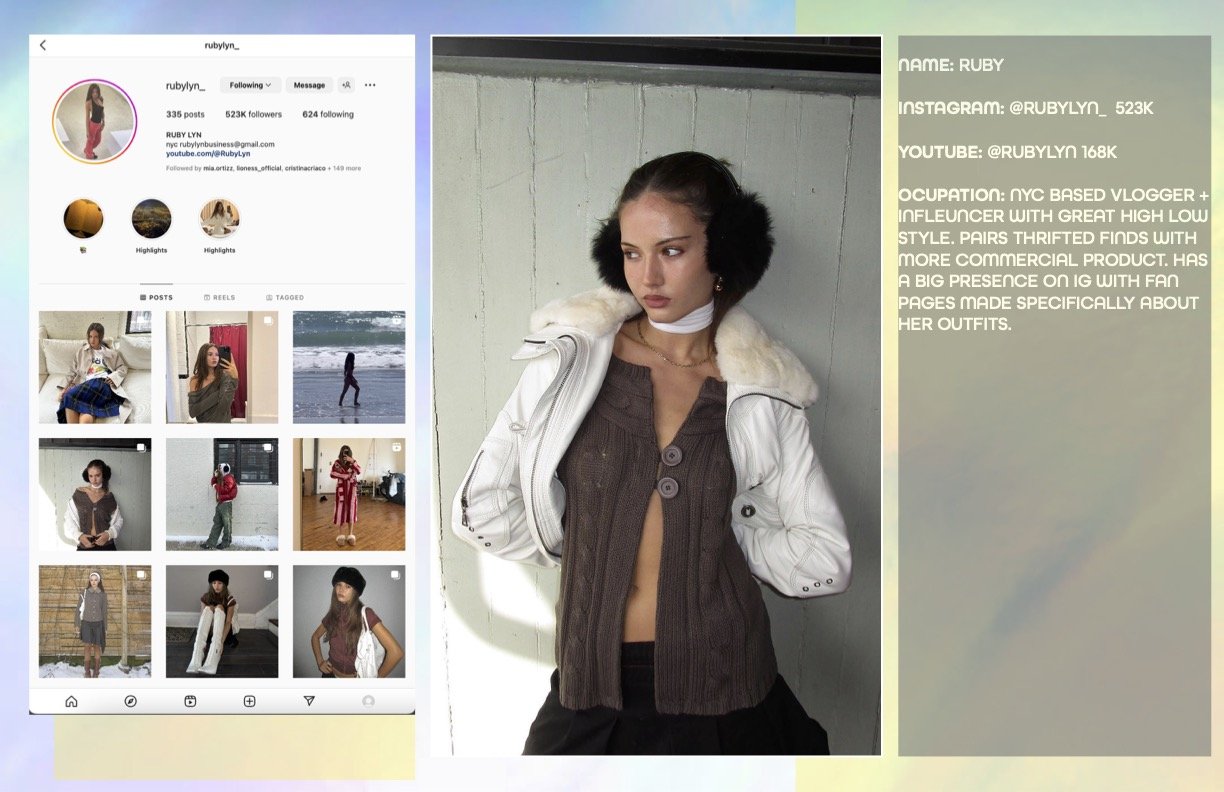Viewport: 1224px width, 792px height.
Task: Click the new post plus icon
Action: (249, 701)
